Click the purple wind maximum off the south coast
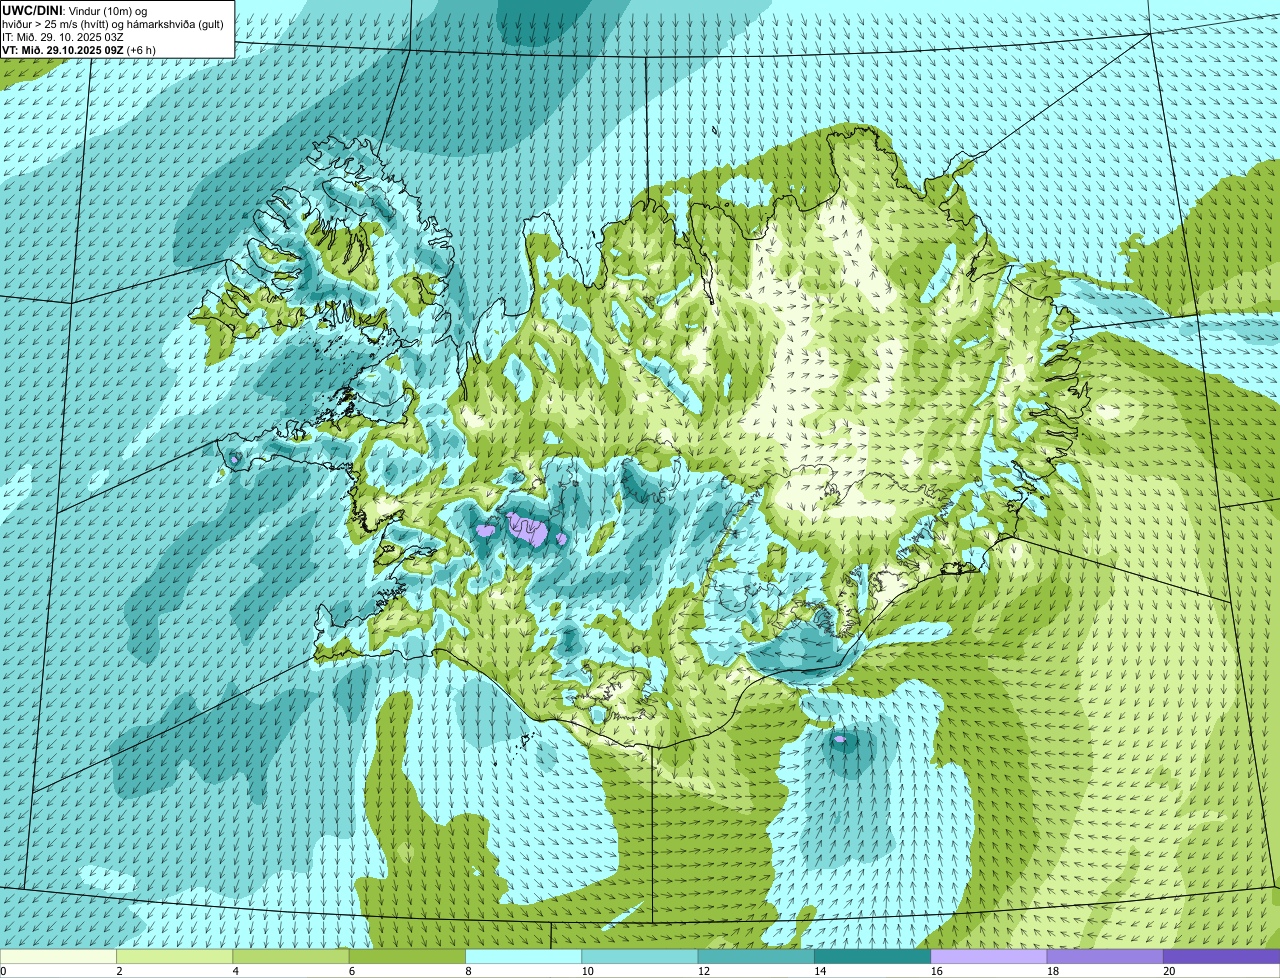This screenshot has width=1280, height=978. pyautogui.click(x=839, y=740)
